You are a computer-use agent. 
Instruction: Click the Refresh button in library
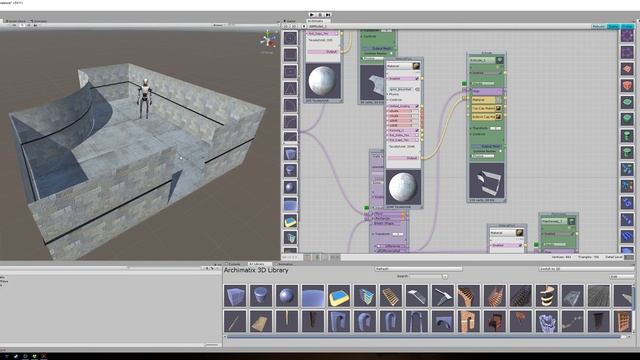coord(418,269)
